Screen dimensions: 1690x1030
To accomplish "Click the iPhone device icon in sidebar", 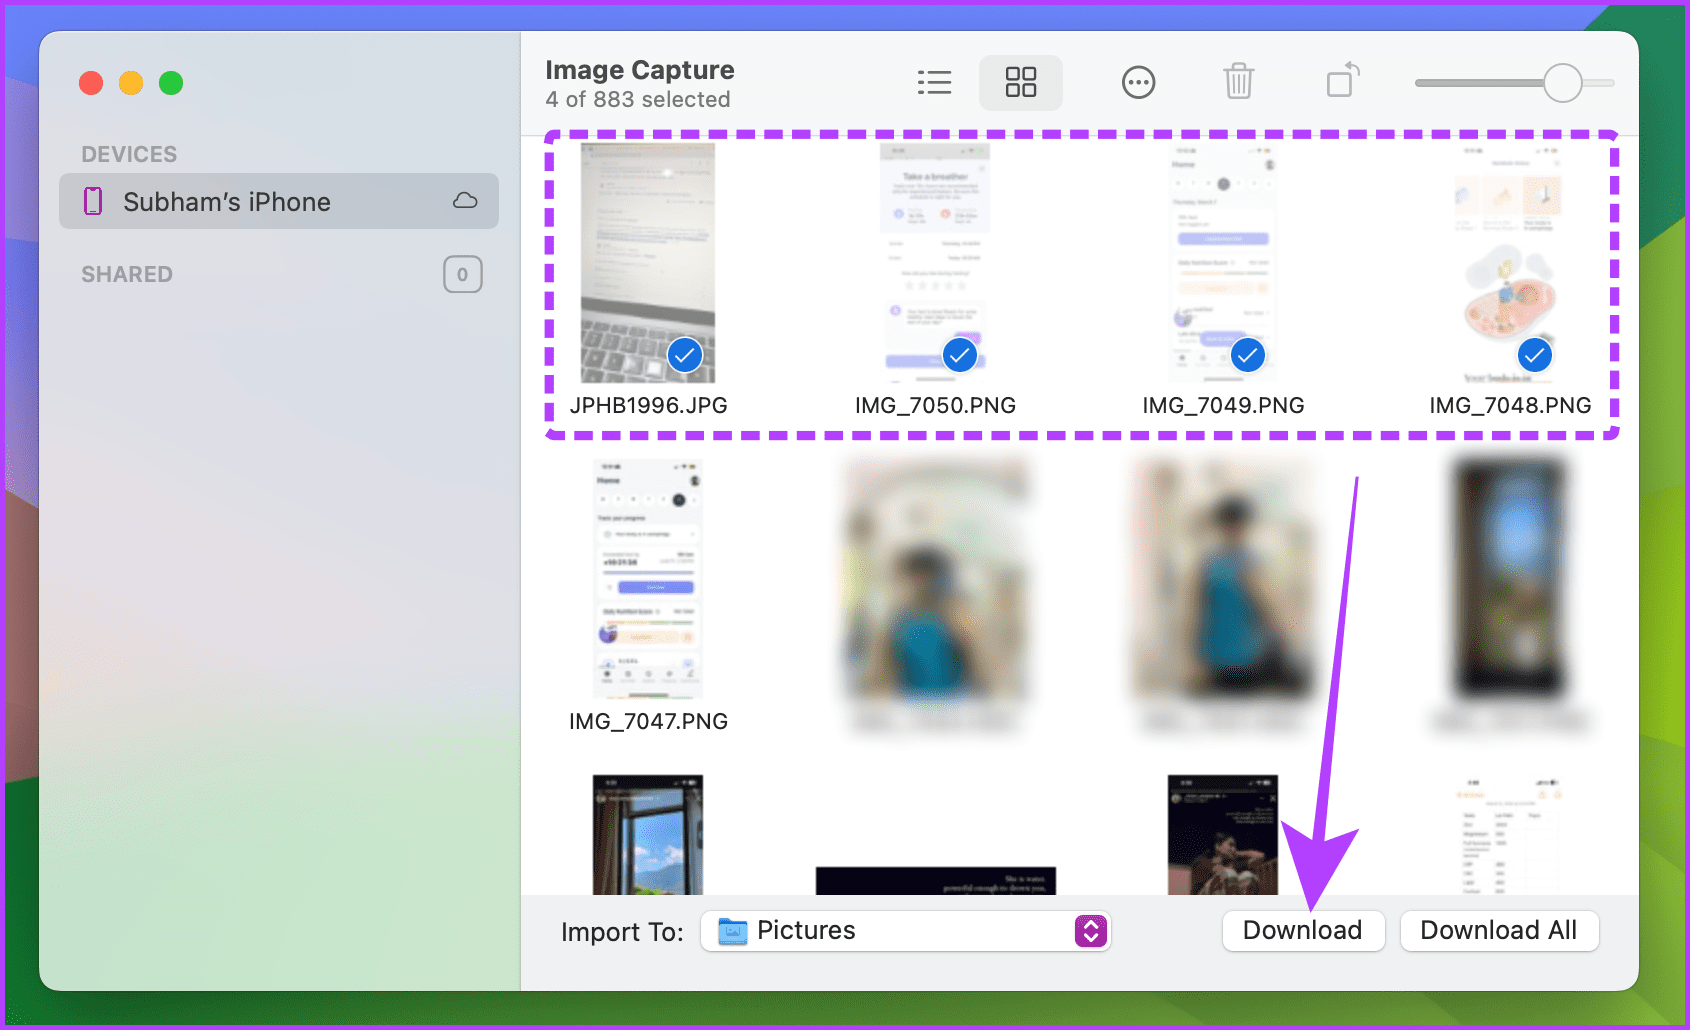I will point(92,201).
